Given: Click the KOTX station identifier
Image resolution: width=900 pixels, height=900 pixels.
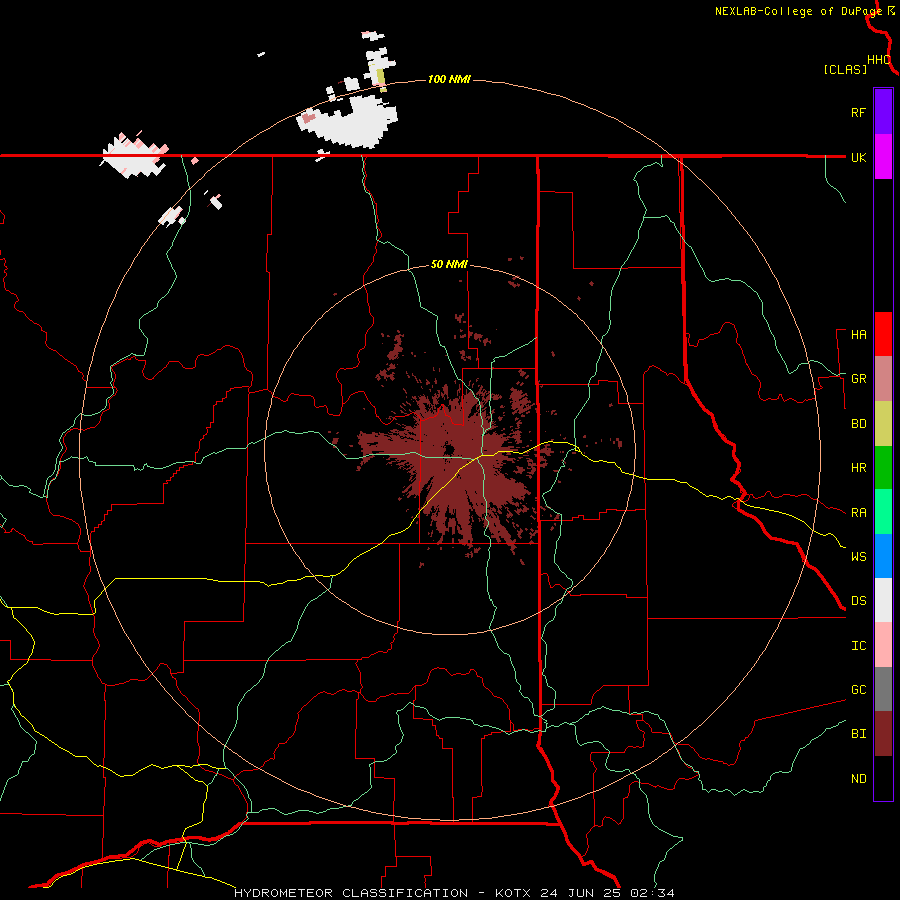Looking at the screenshot, I should point(514,893).
